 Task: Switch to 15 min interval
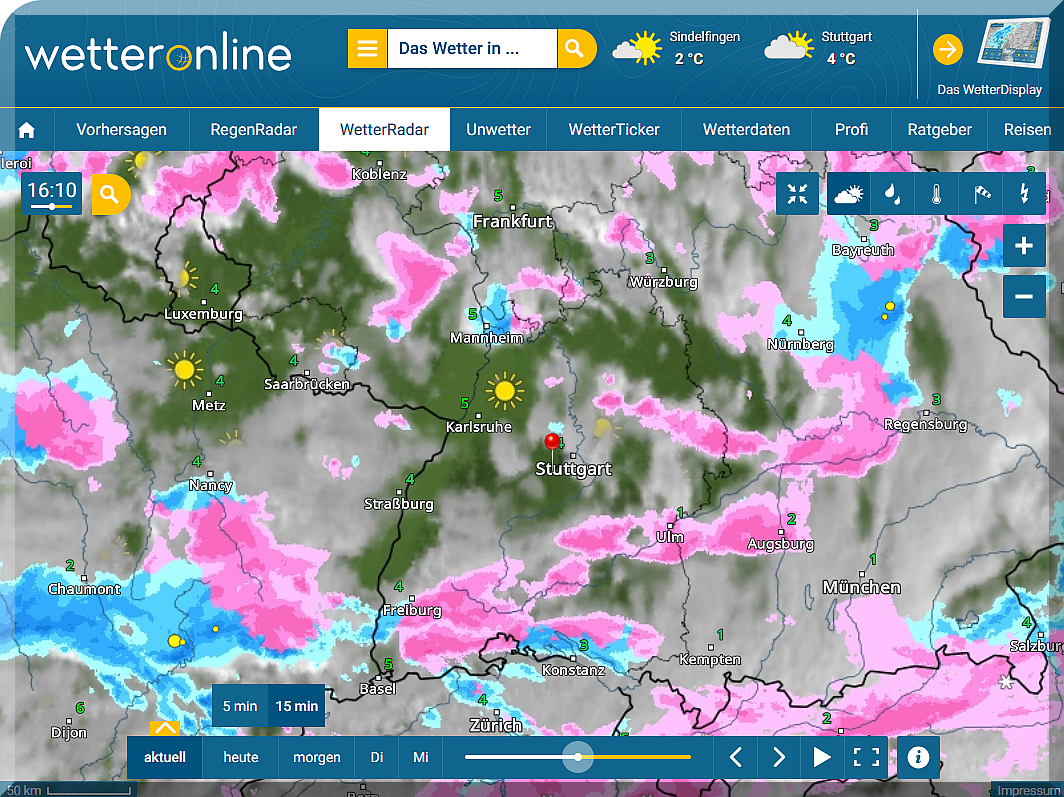297,706
